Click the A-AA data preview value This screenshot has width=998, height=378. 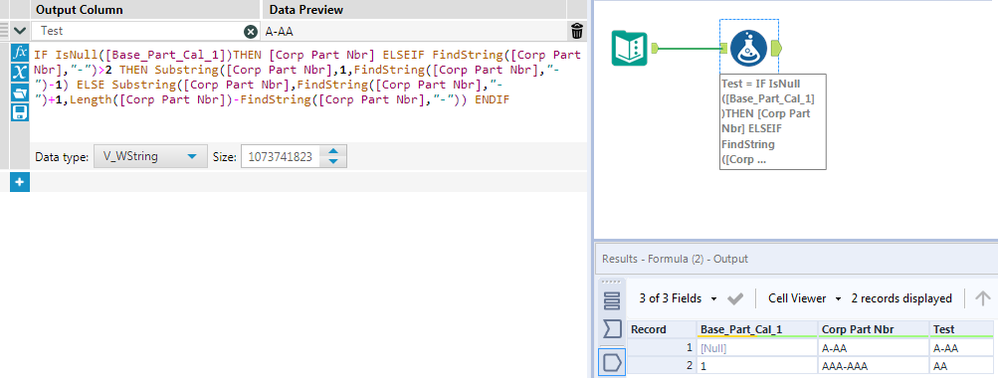click(x=279, y=31)
